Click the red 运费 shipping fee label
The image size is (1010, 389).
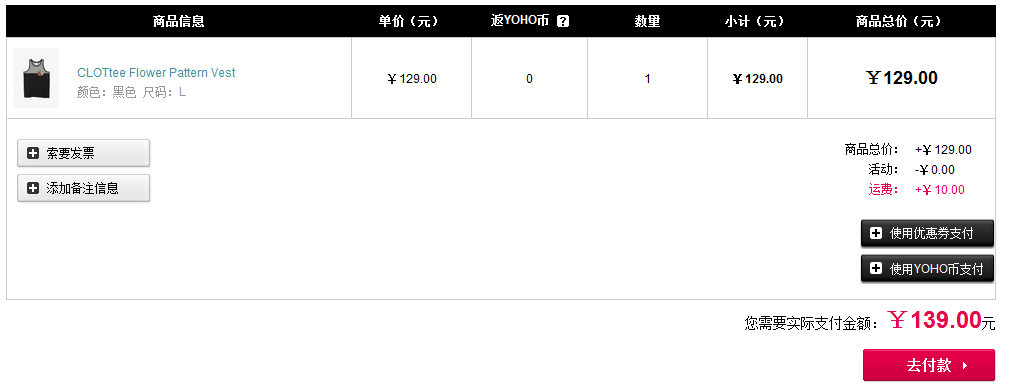click(x=883, y=189)
